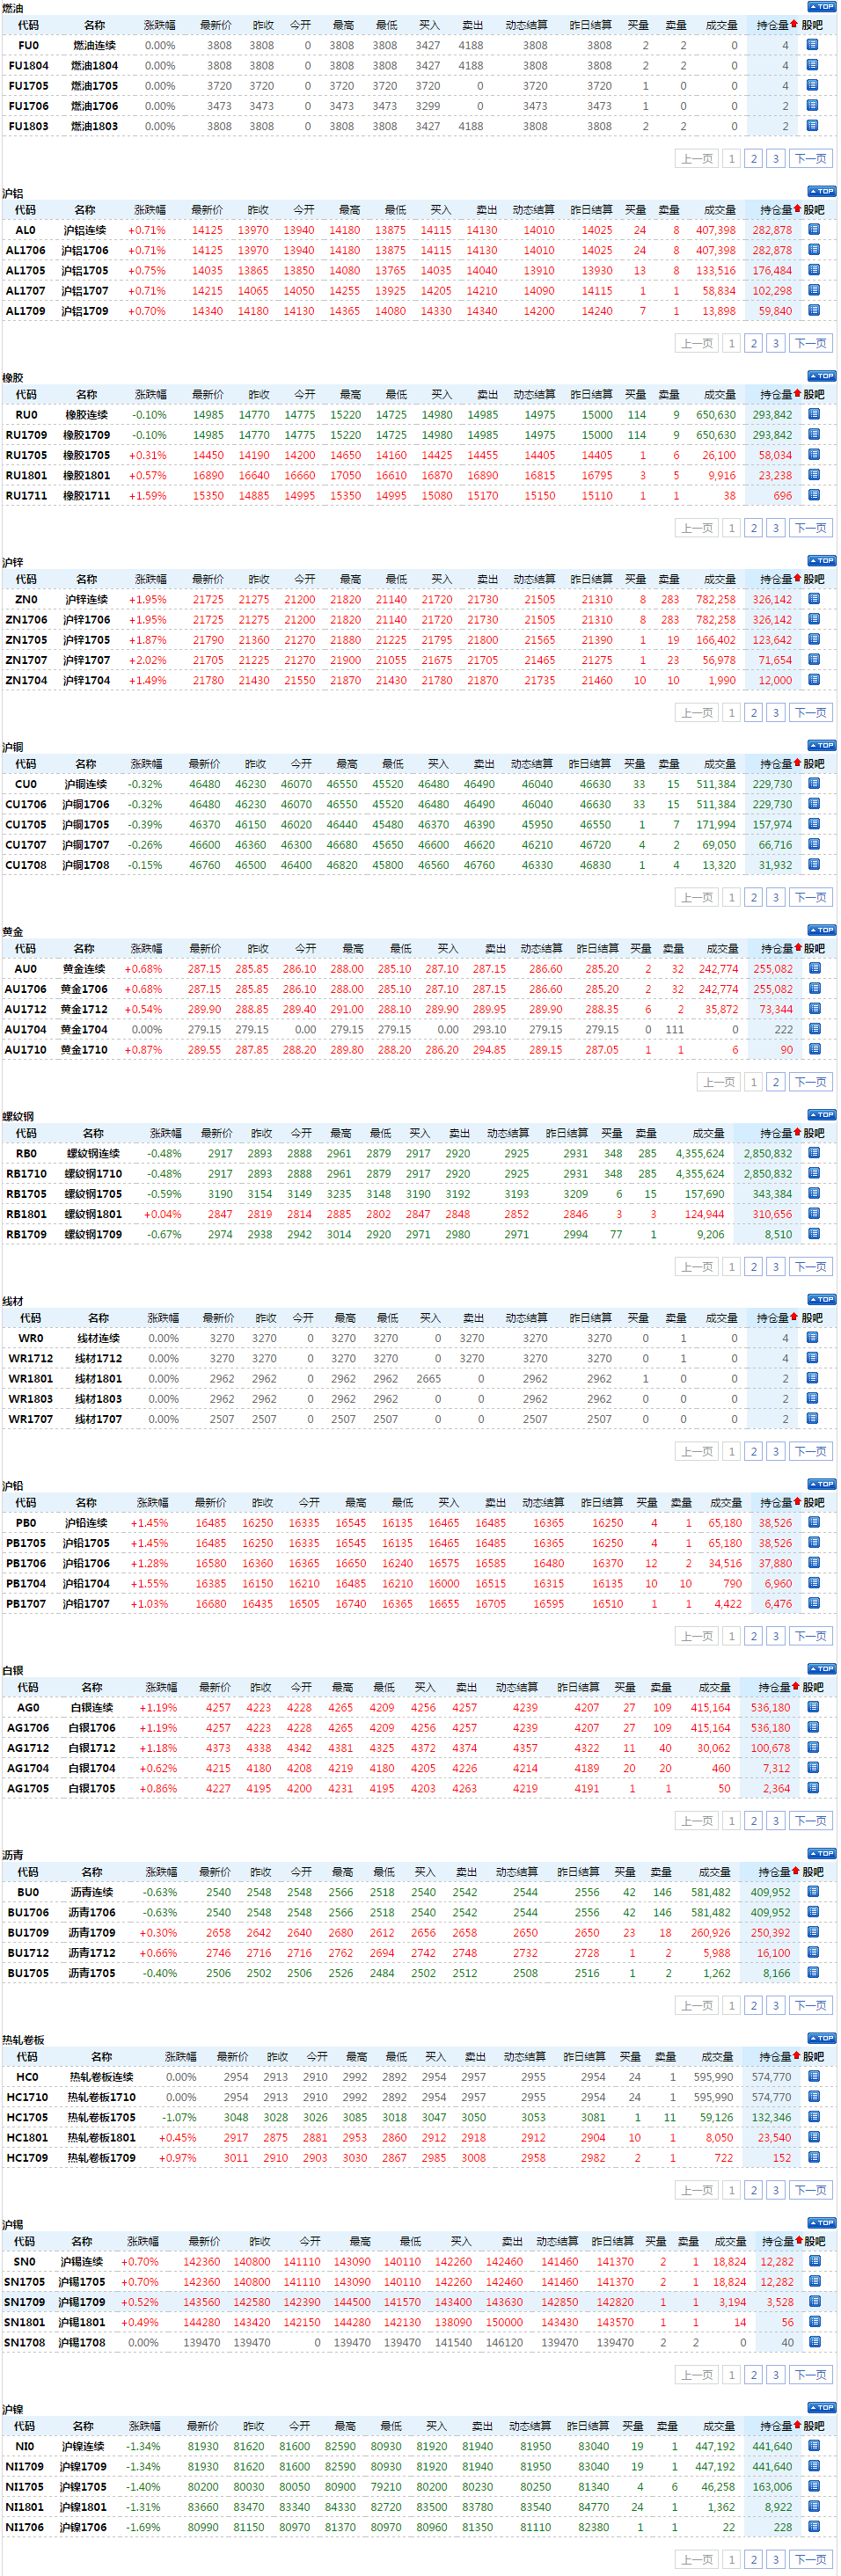Click 涨跌幅 value -1.69% in NI1706 row

coord(143,2527)
